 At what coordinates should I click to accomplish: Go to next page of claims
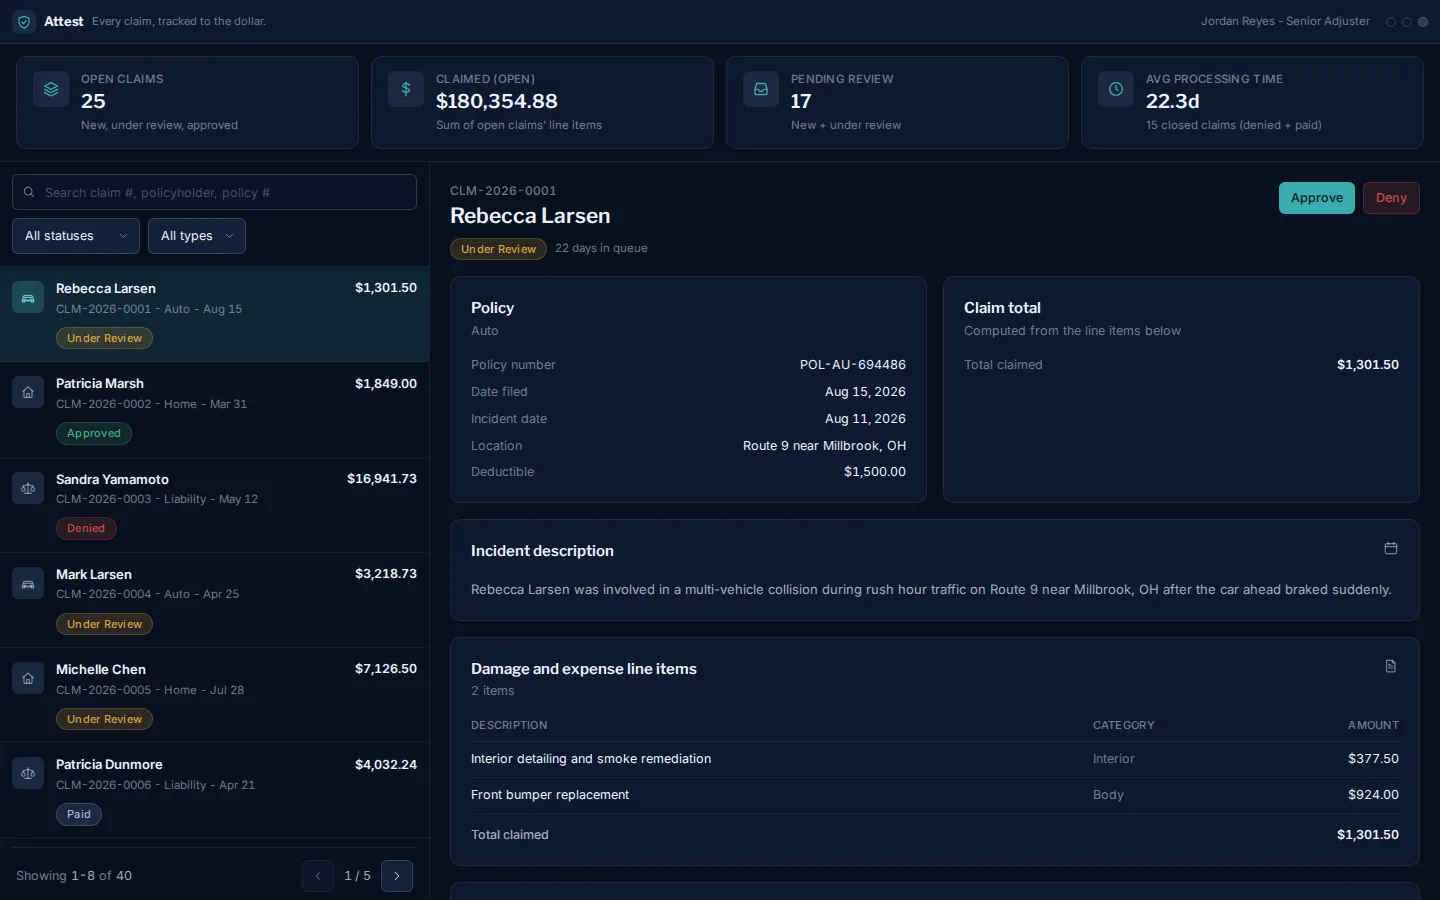(x=397, y=876)
